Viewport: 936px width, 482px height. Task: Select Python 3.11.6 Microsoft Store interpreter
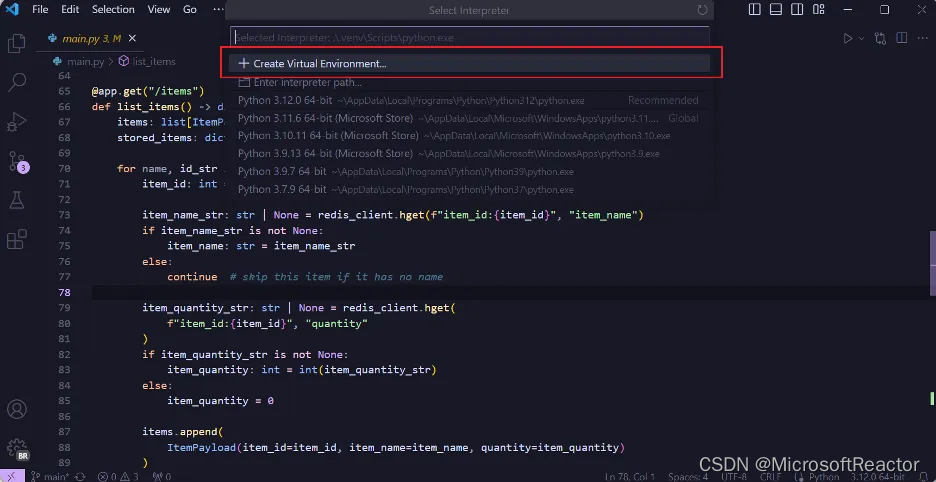click(x=470, y=118)
